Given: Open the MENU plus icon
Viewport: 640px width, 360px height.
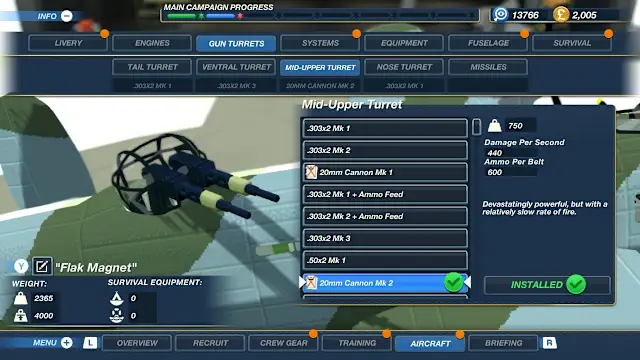Looking at the screenshot, I should coord(67,343).
